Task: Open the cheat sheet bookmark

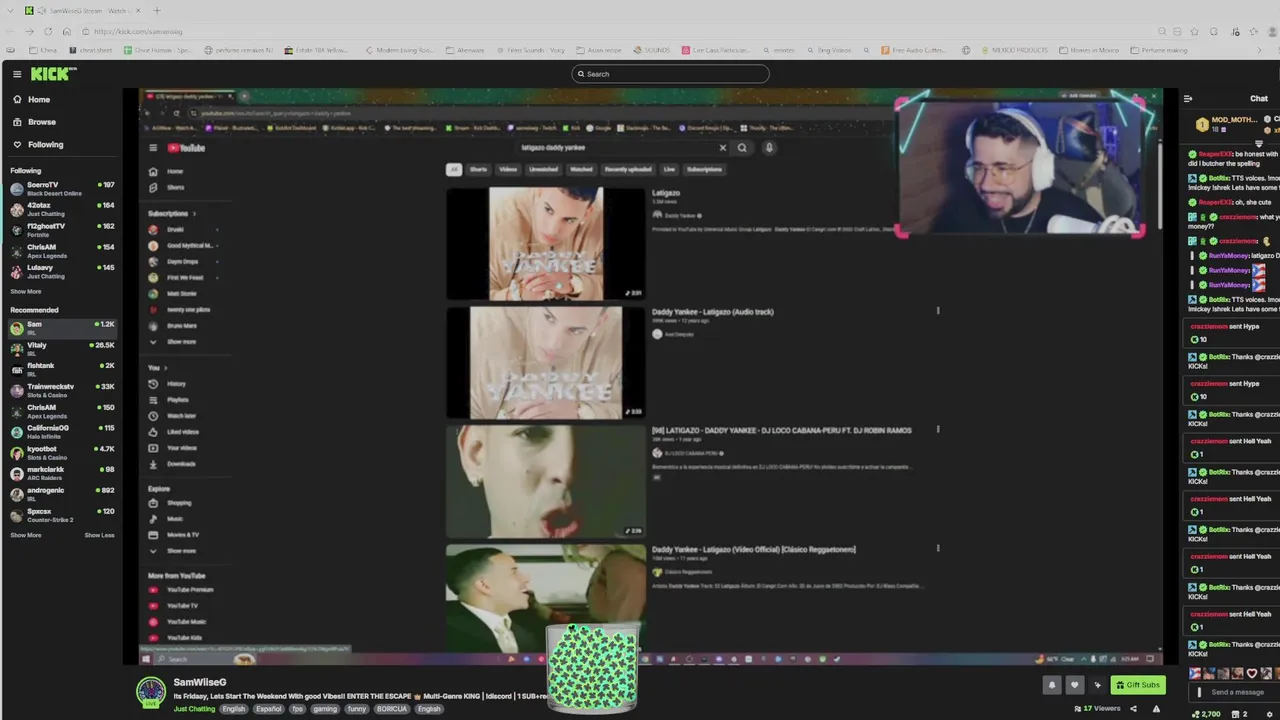Action: [91, 50]
